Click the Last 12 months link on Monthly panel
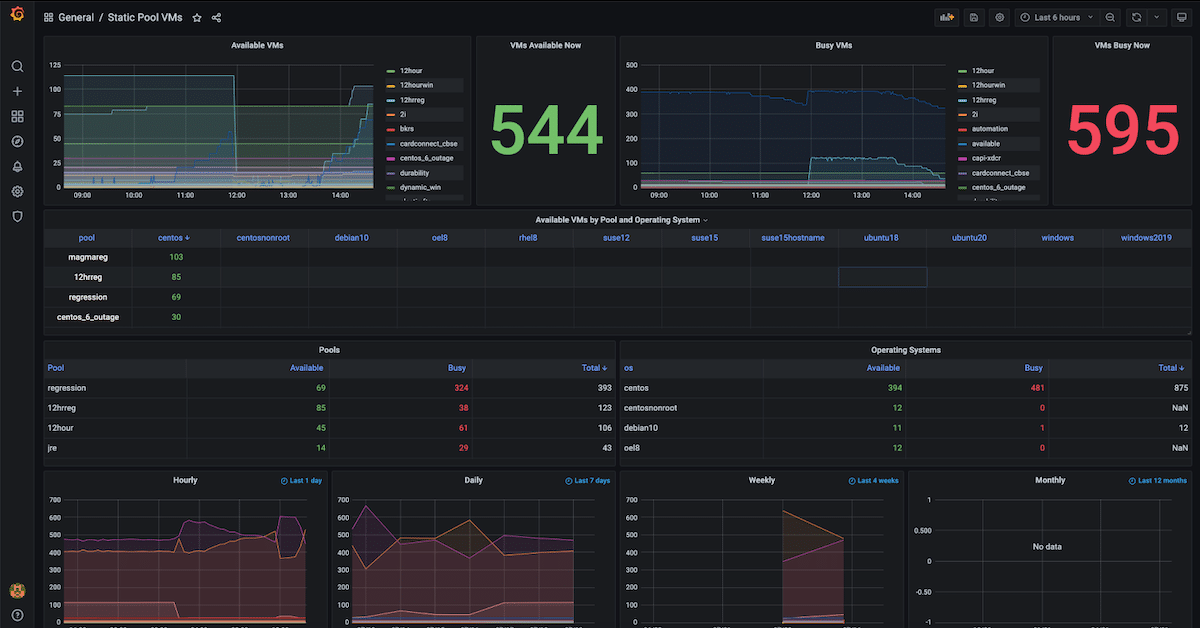 (x=1158, y=481)
